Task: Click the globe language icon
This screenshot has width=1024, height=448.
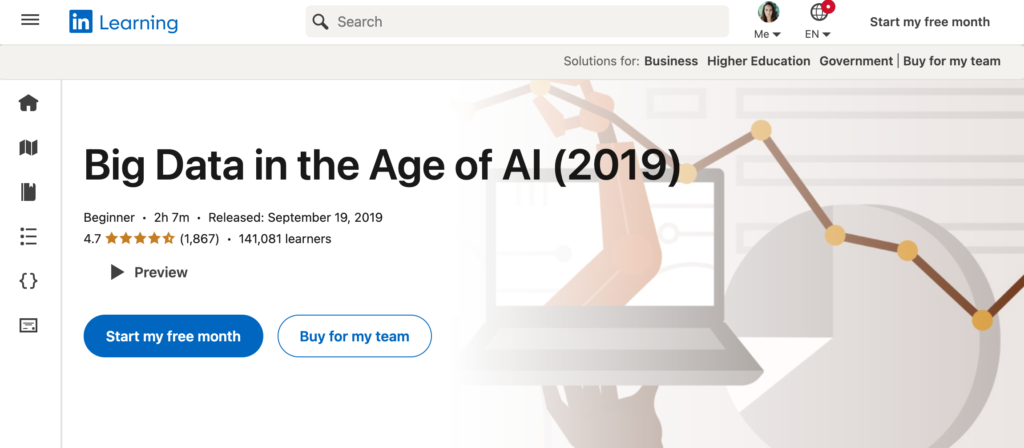Action: [820, 13]
